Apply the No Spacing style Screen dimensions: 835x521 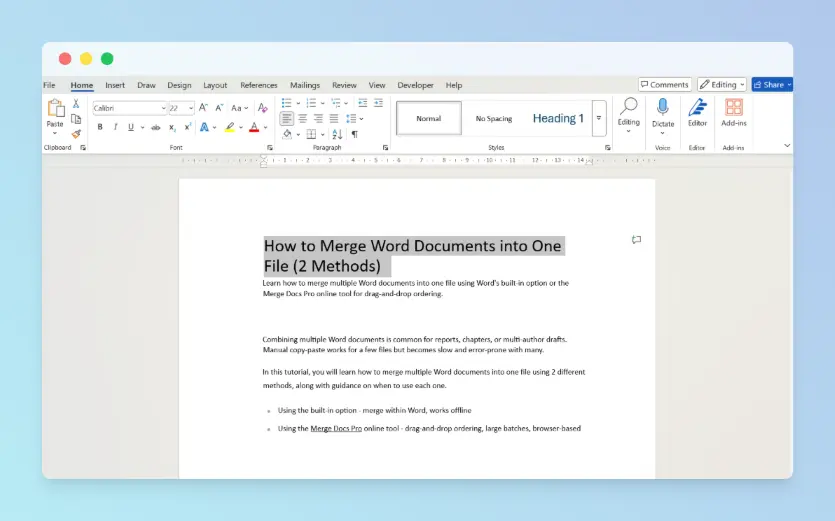pyautogui.click(x=494, y=118)
